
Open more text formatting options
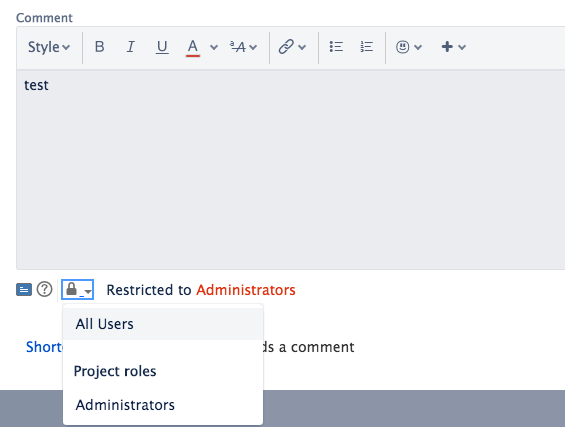point(244,47)
